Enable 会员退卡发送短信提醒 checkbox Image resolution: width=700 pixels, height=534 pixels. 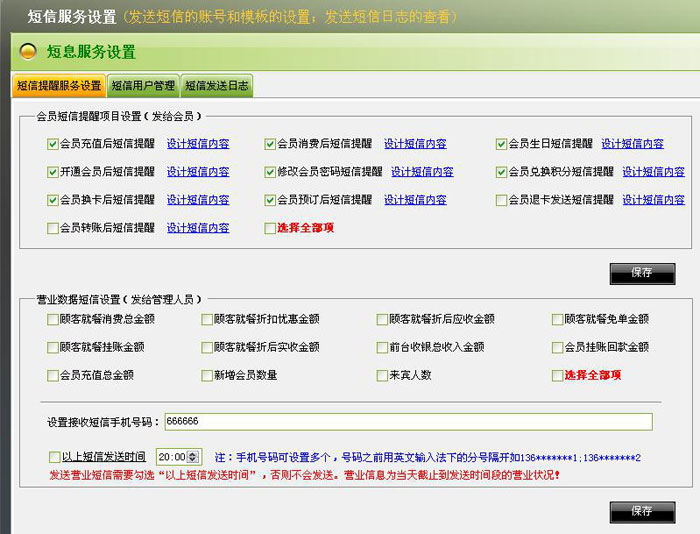(x=502, y=200)
